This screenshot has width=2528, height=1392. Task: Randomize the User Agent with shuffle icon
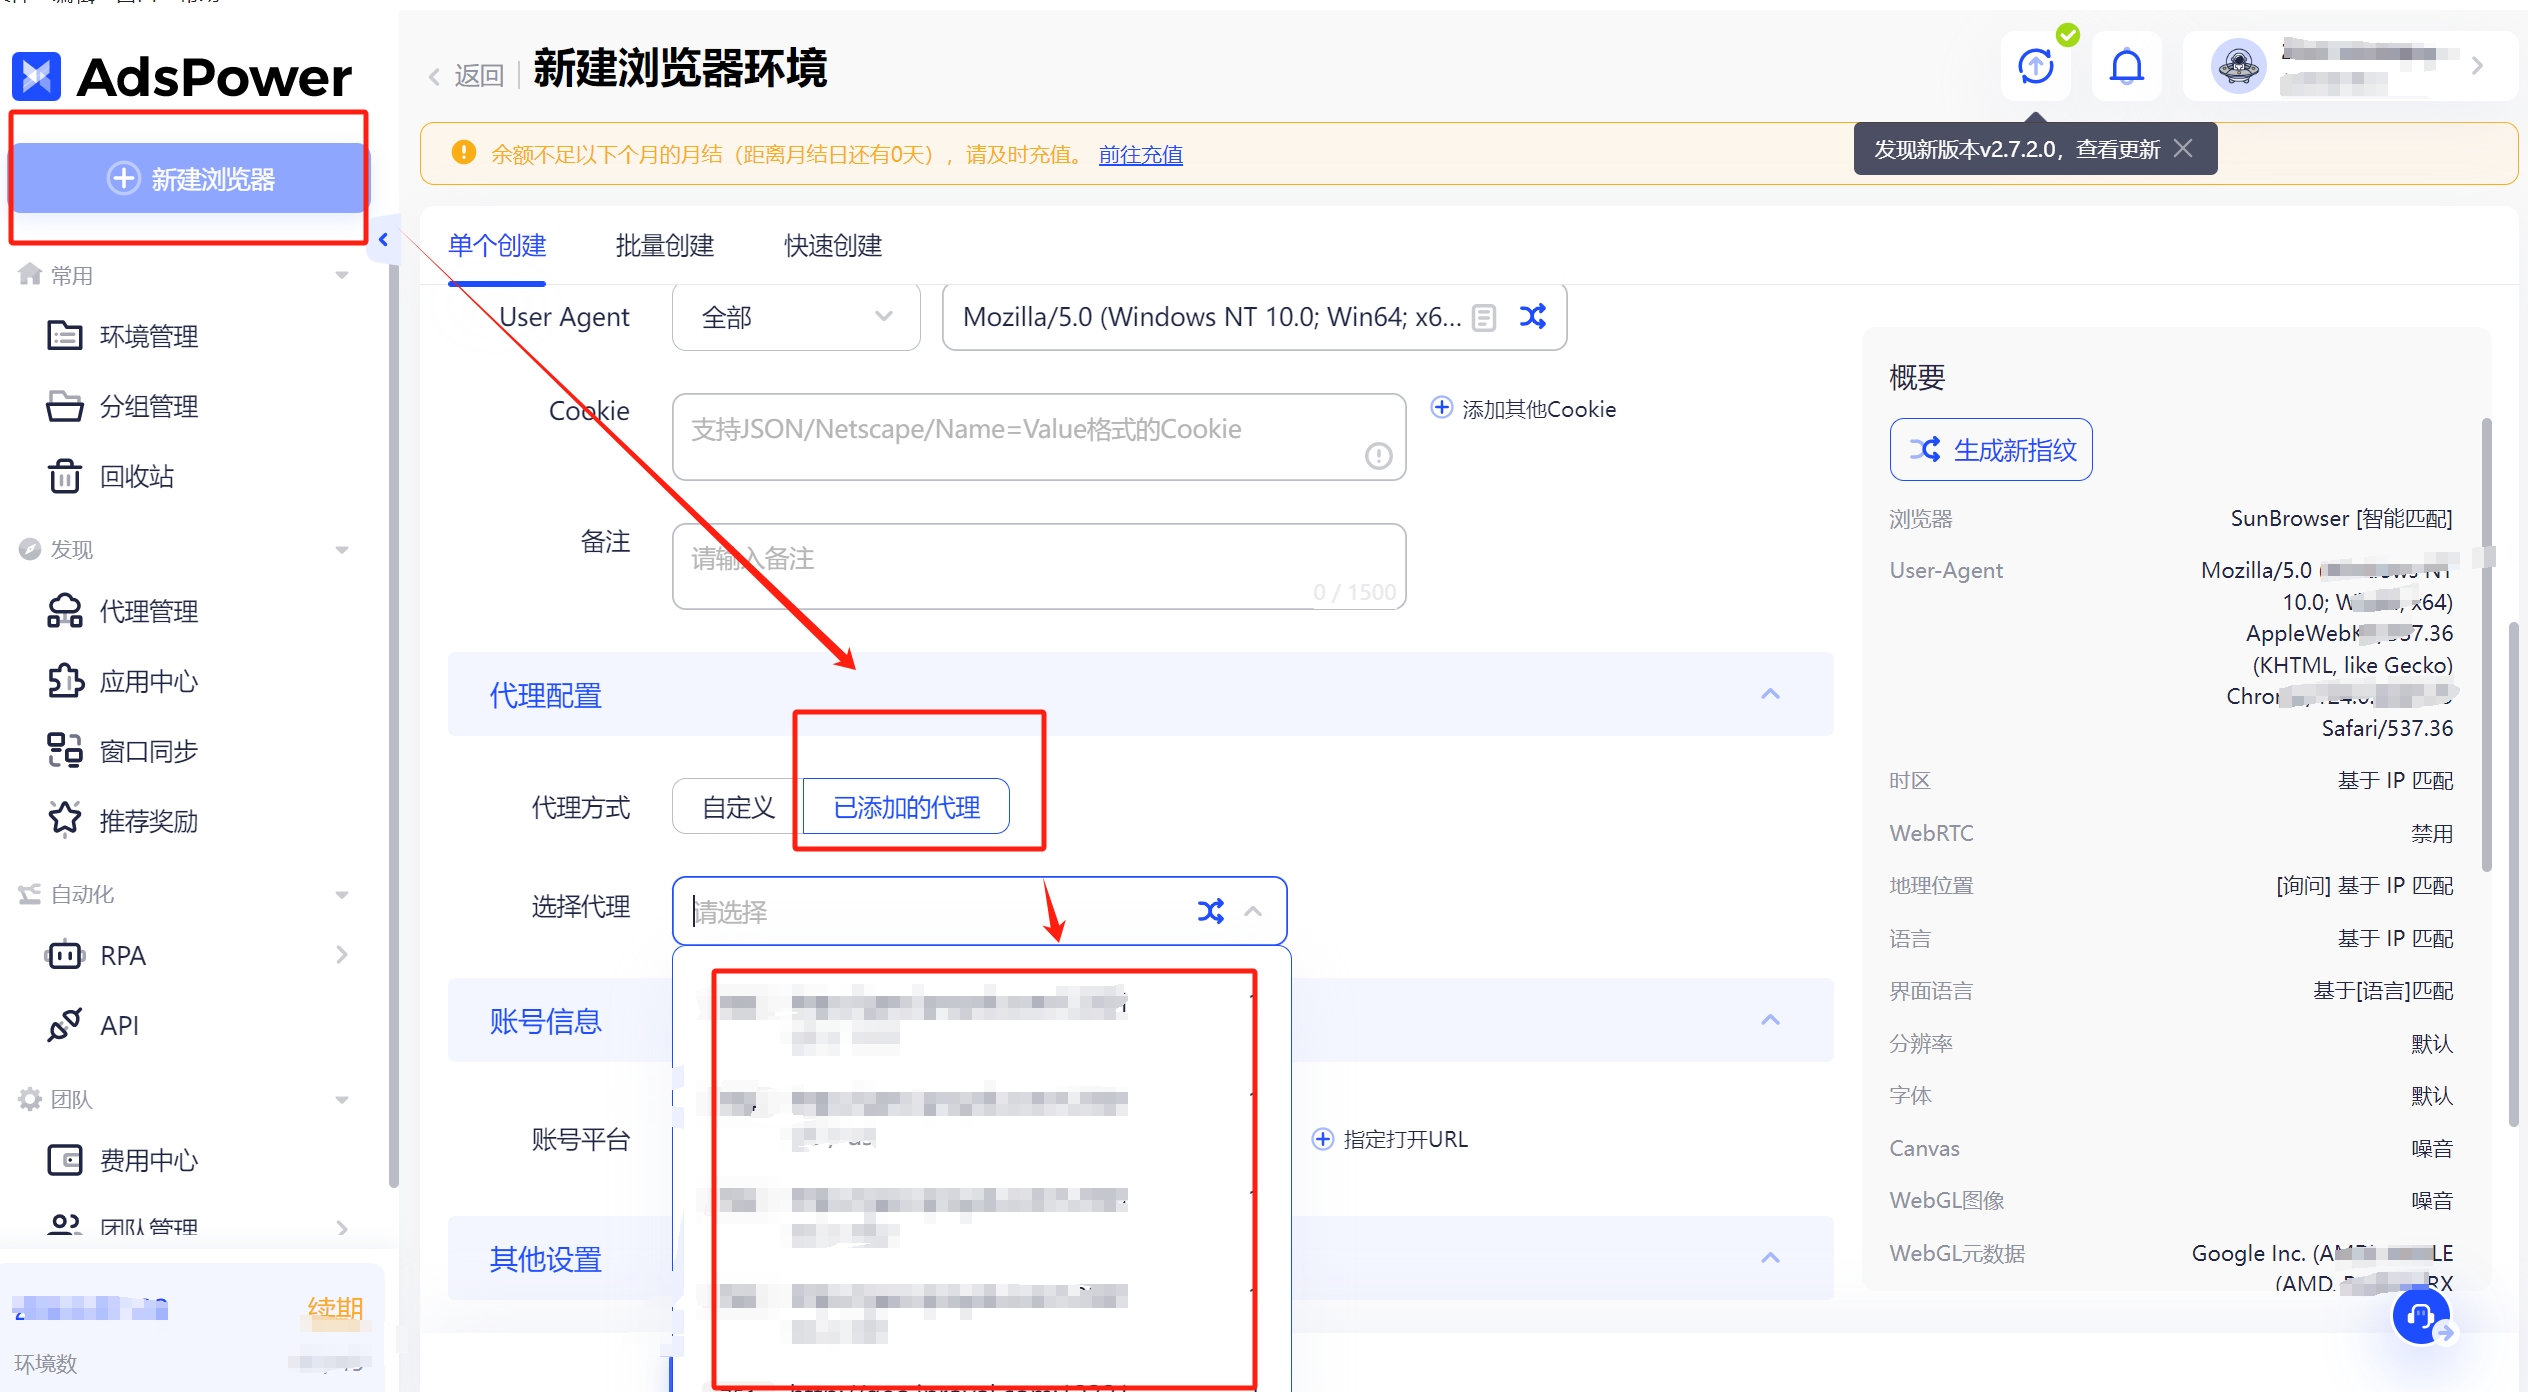tap(1532, 317)
